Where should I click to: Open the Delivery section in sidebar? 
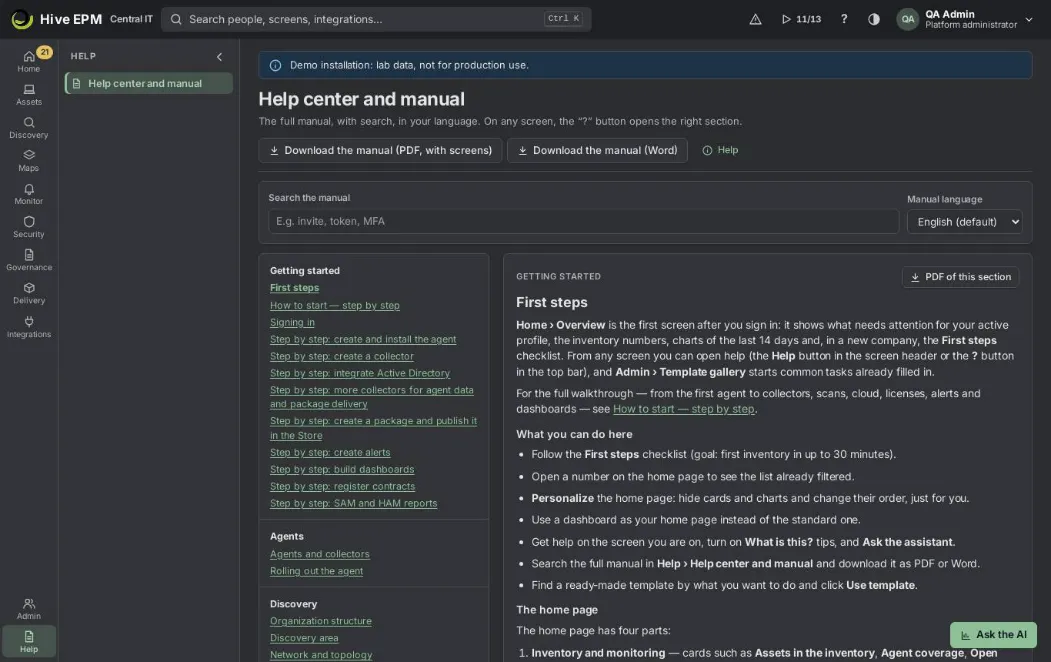click(x=28, y=293)
